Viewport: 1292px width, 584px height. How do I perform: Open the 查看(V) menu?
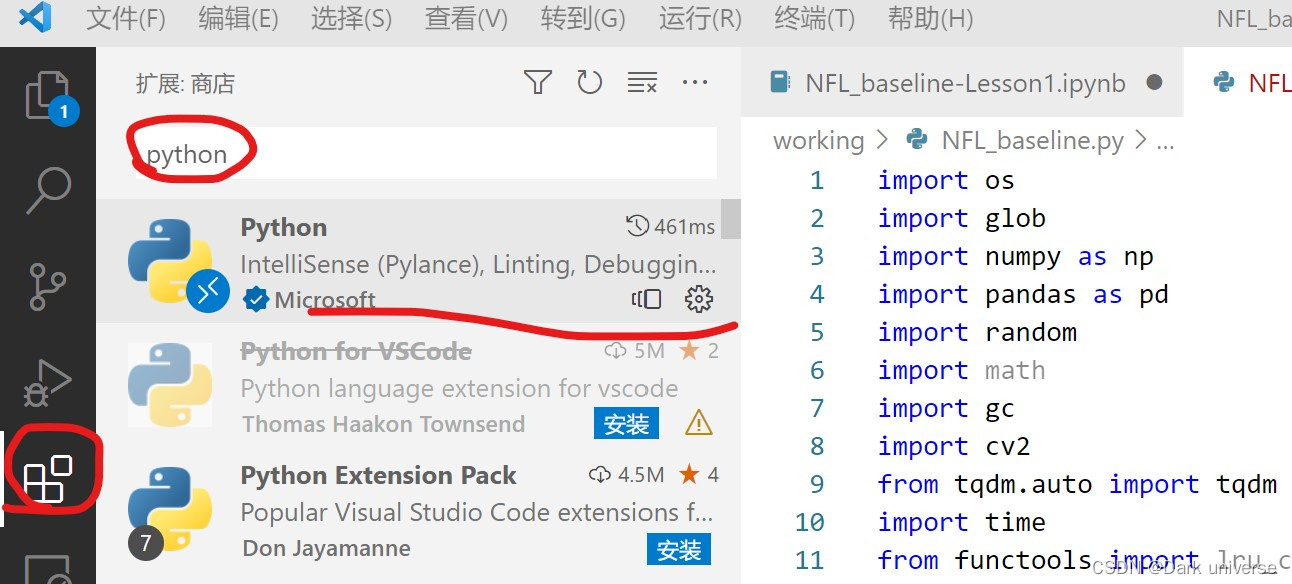tap(466, 18)
